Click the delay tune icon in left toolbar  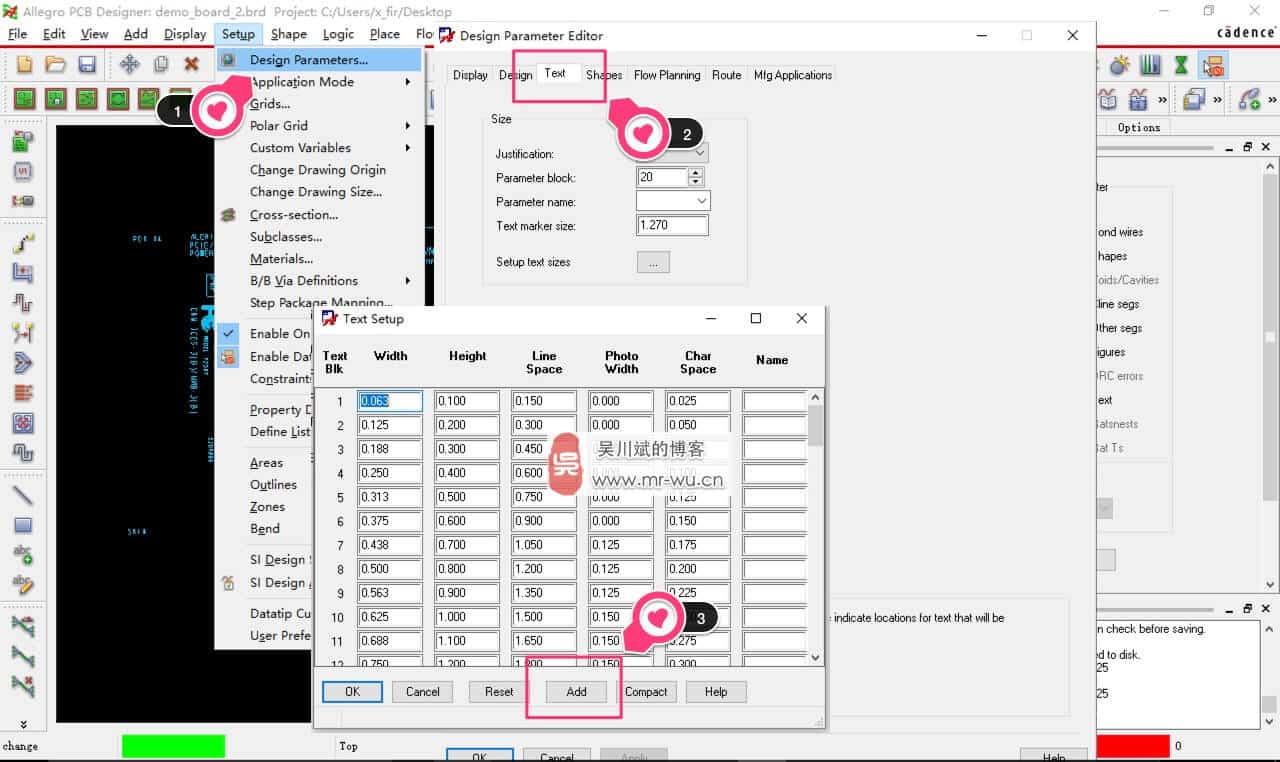tap(22, 303)
